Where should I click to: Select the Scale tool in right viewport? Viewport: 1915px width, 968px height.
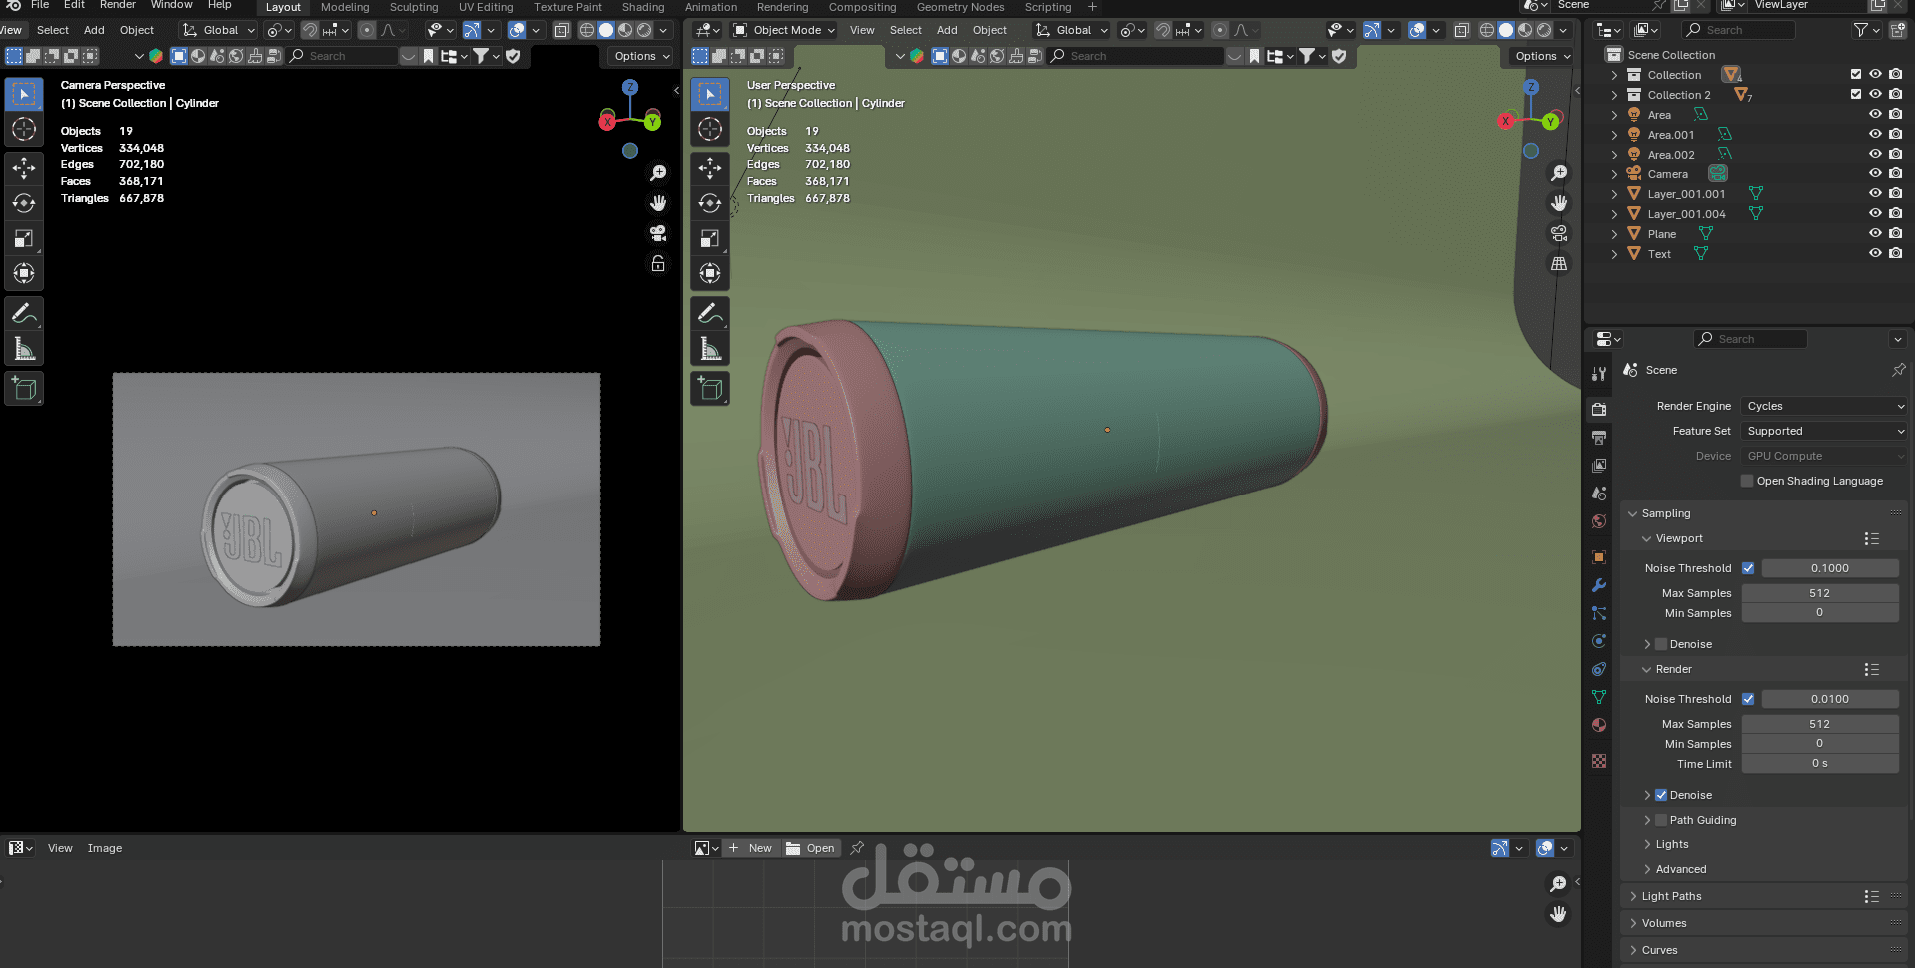710,238
